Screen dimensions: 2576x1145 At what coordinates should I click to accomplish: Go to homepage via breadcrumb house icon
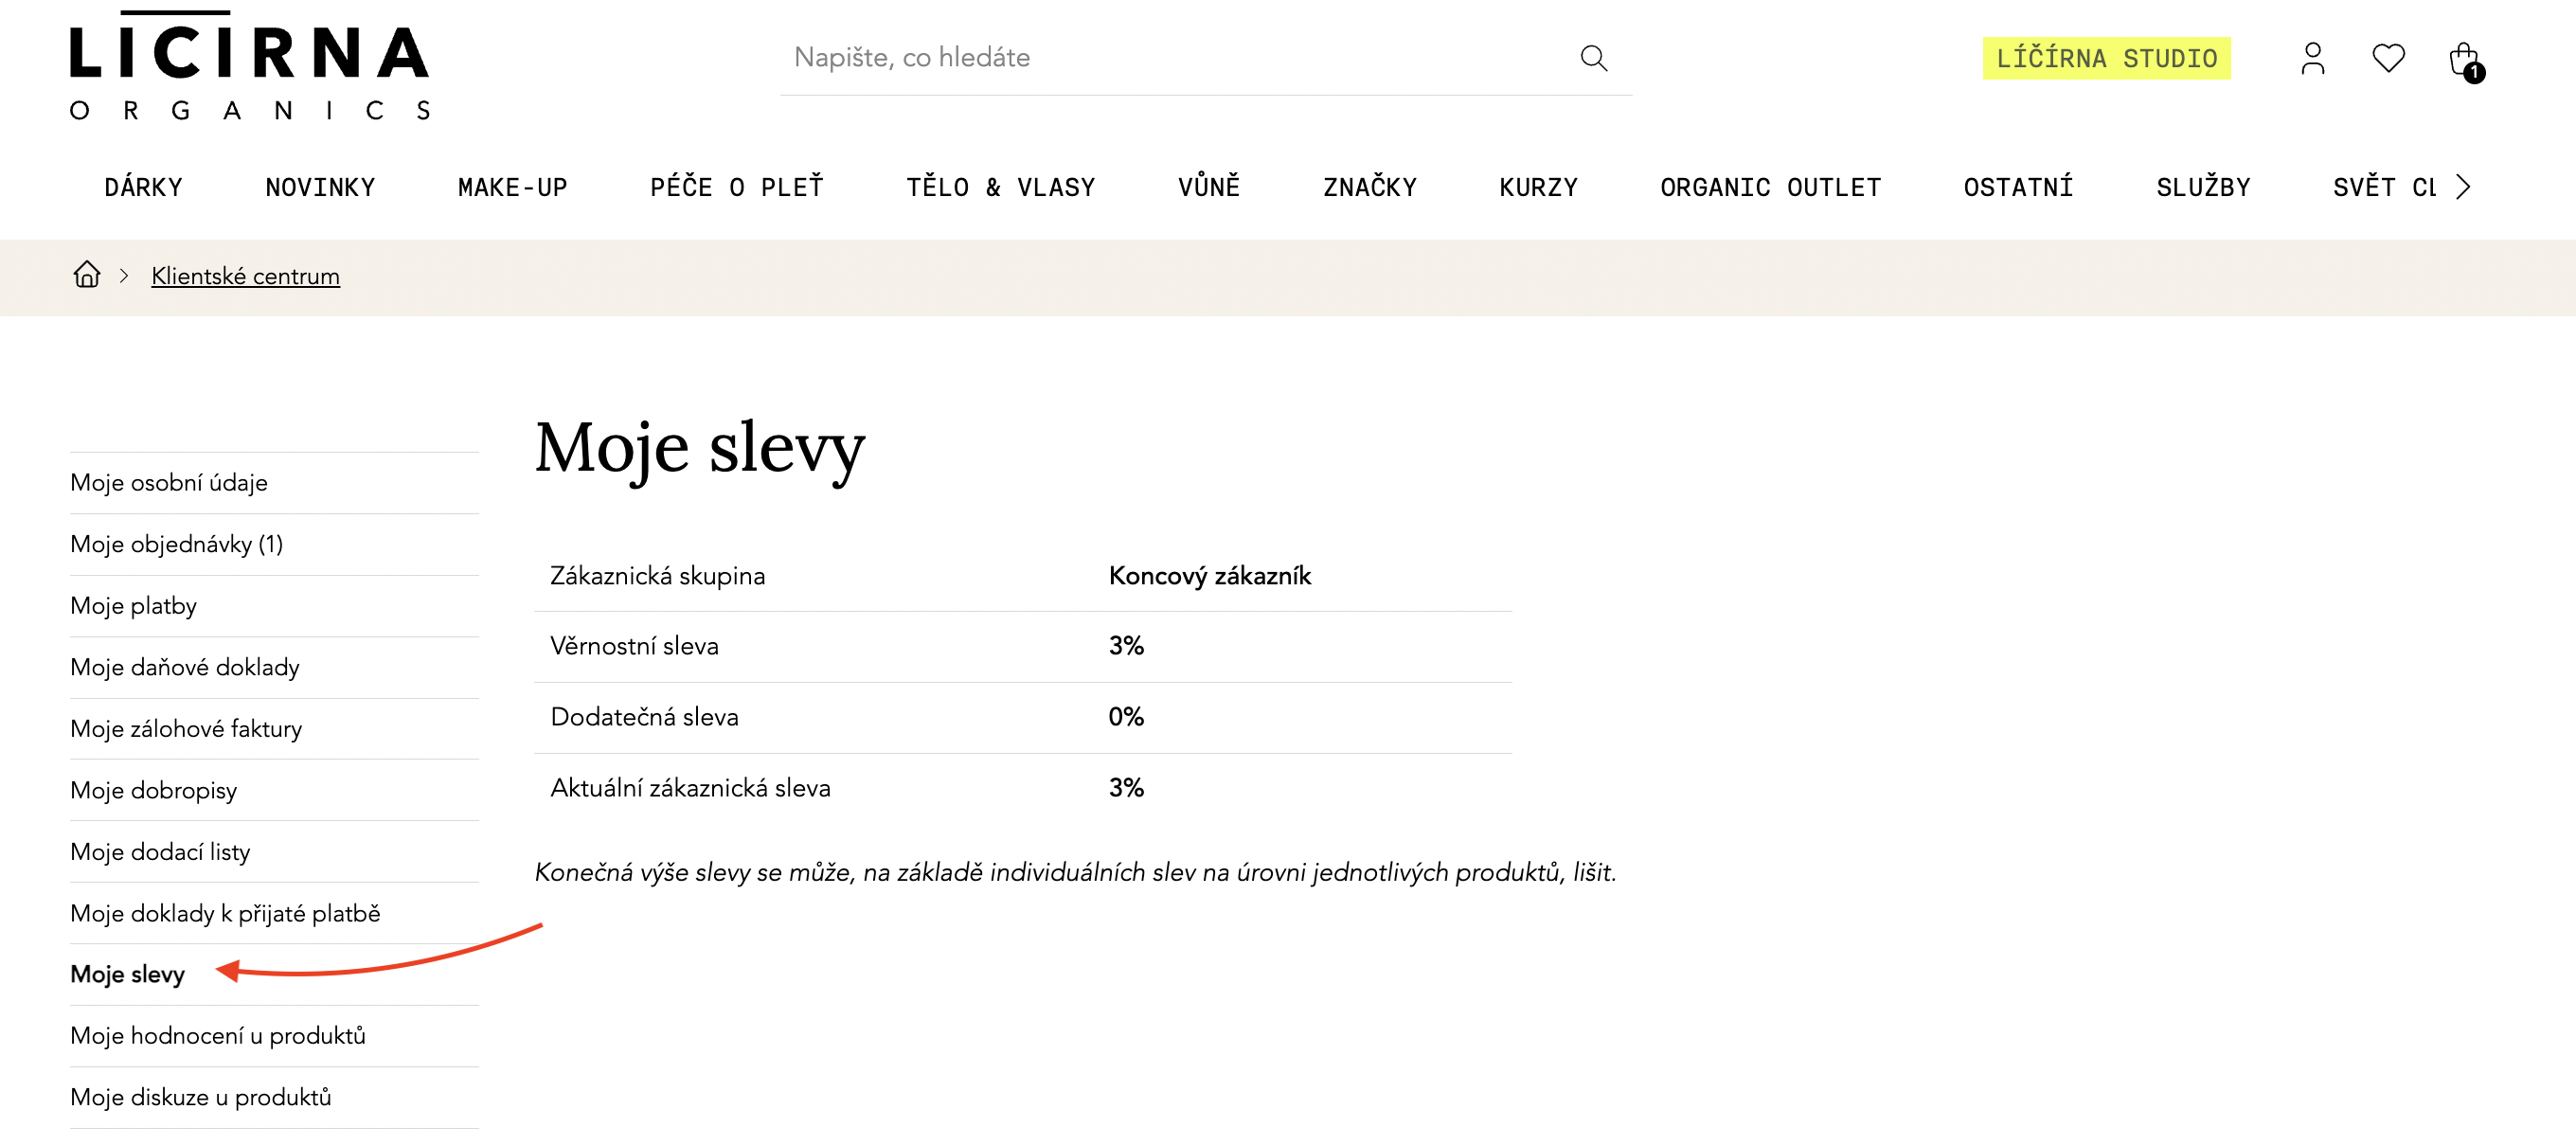click(87, 275)
